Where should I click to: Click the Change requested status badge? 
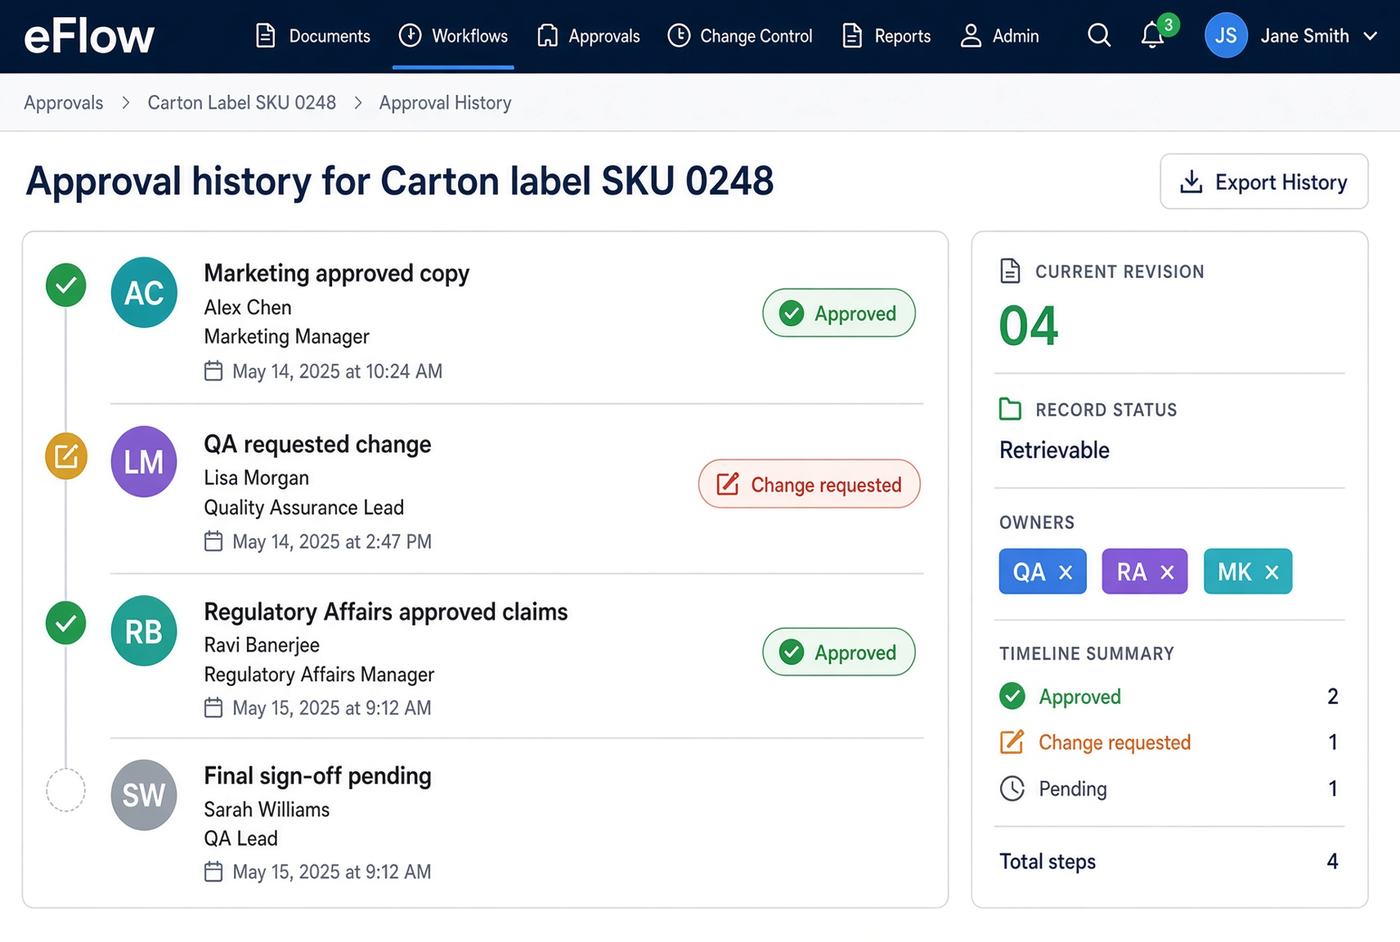pos(809,484)
